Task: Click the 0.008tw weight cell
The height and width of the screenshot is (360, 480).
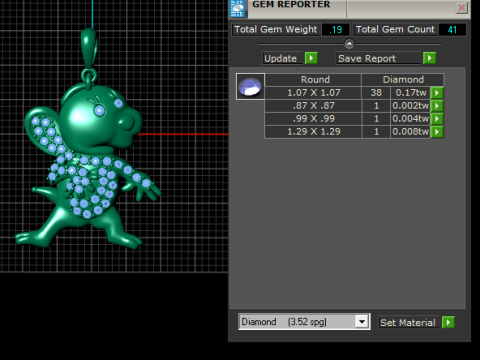Action: point(410,132)
